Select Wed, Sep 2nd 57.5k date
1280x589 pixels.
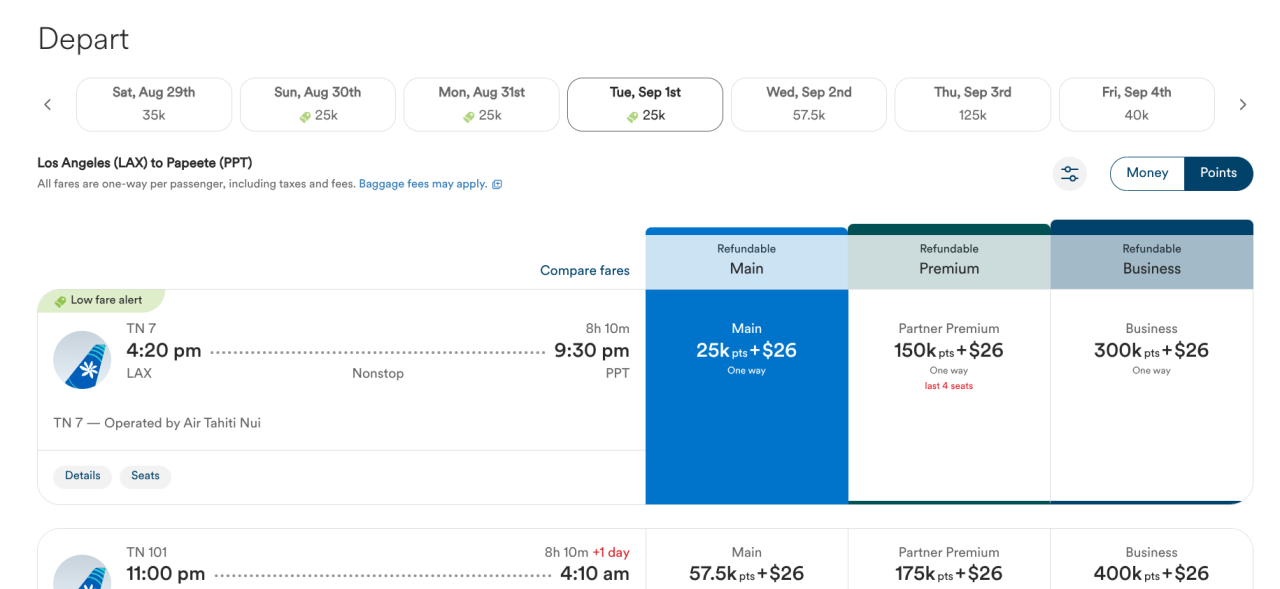click(x=809, y=104)
